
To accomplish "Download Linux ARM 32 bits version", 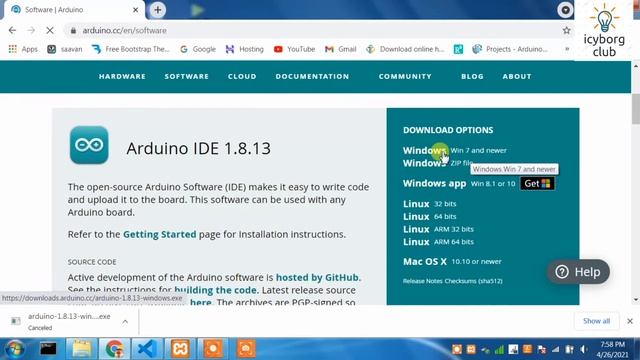I will [x=438, y=229].
